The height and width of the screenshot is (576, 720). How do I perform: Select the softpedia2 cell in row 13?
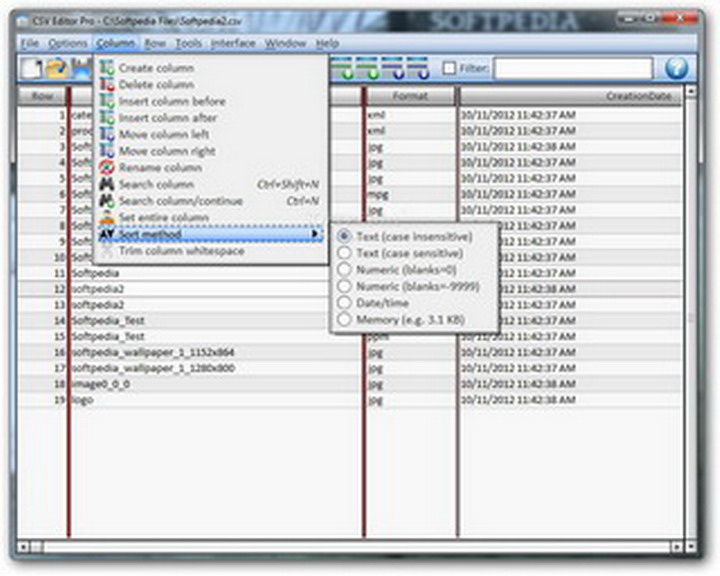[216, 305]
